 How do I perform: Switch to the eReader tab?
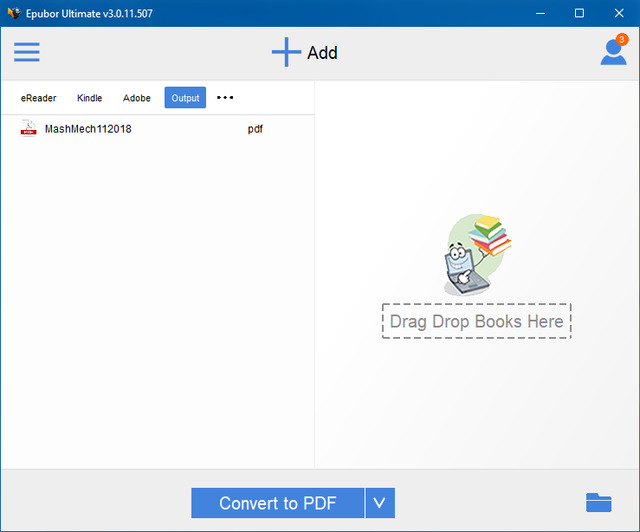coord(39,98)
